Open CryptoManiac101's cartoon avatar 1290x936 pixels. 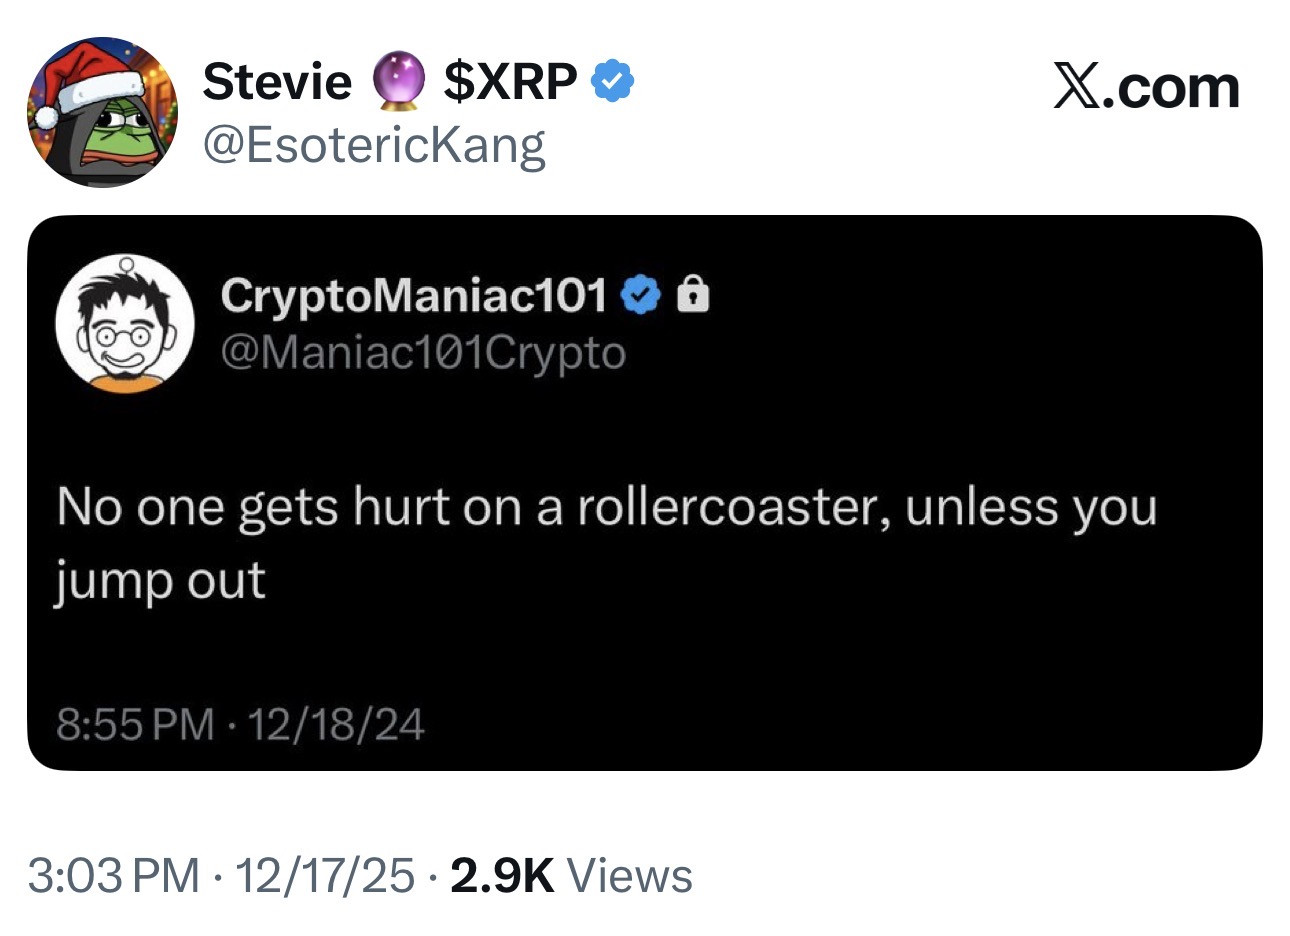(x=124, y=325)
